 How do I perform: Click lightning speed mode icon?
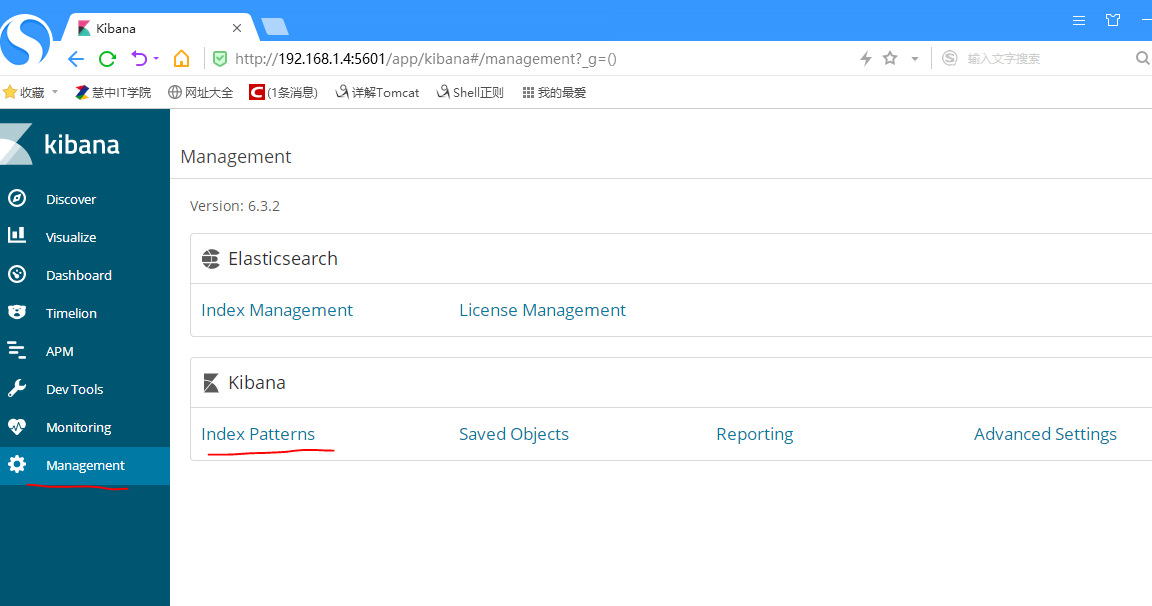click(x=866, y=59)
